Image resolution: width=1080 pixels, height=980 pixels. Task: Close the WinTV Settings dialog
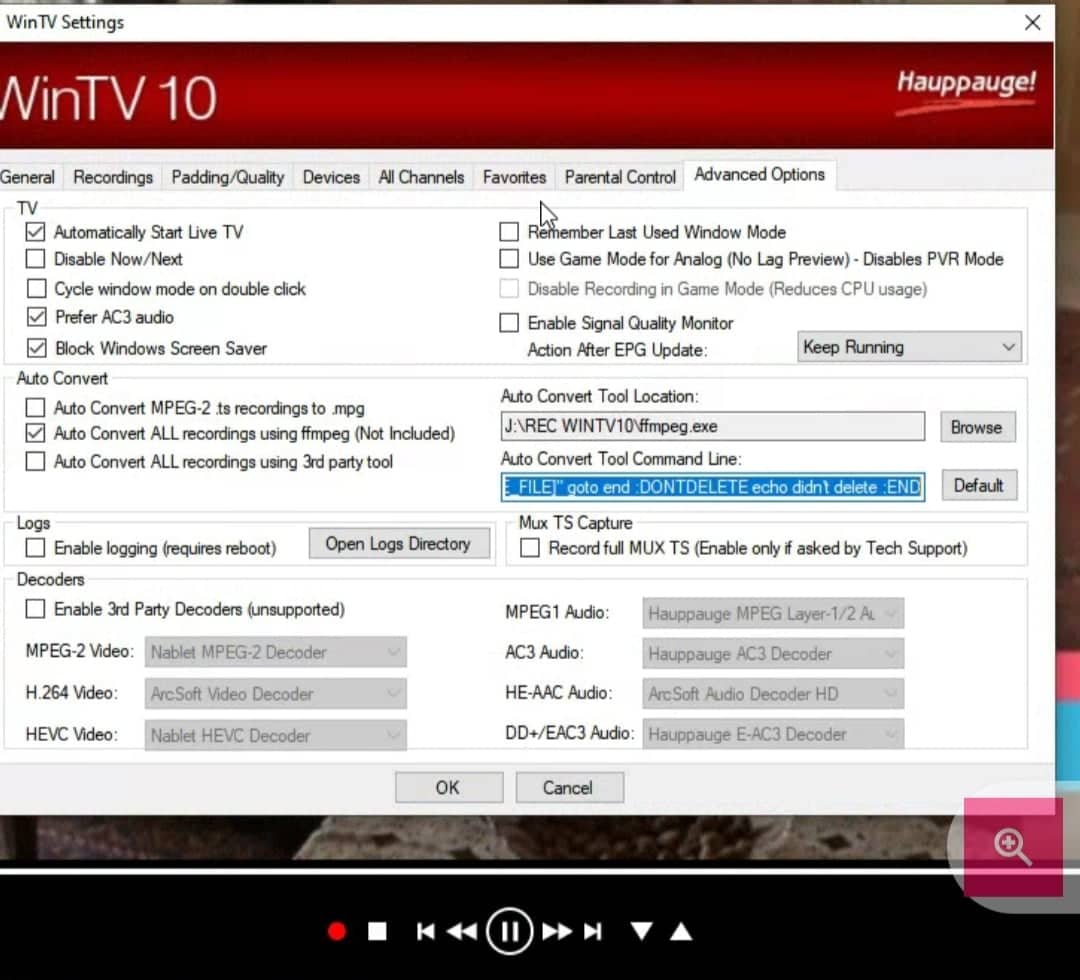pyautogui.click(x=1032, y=23)
